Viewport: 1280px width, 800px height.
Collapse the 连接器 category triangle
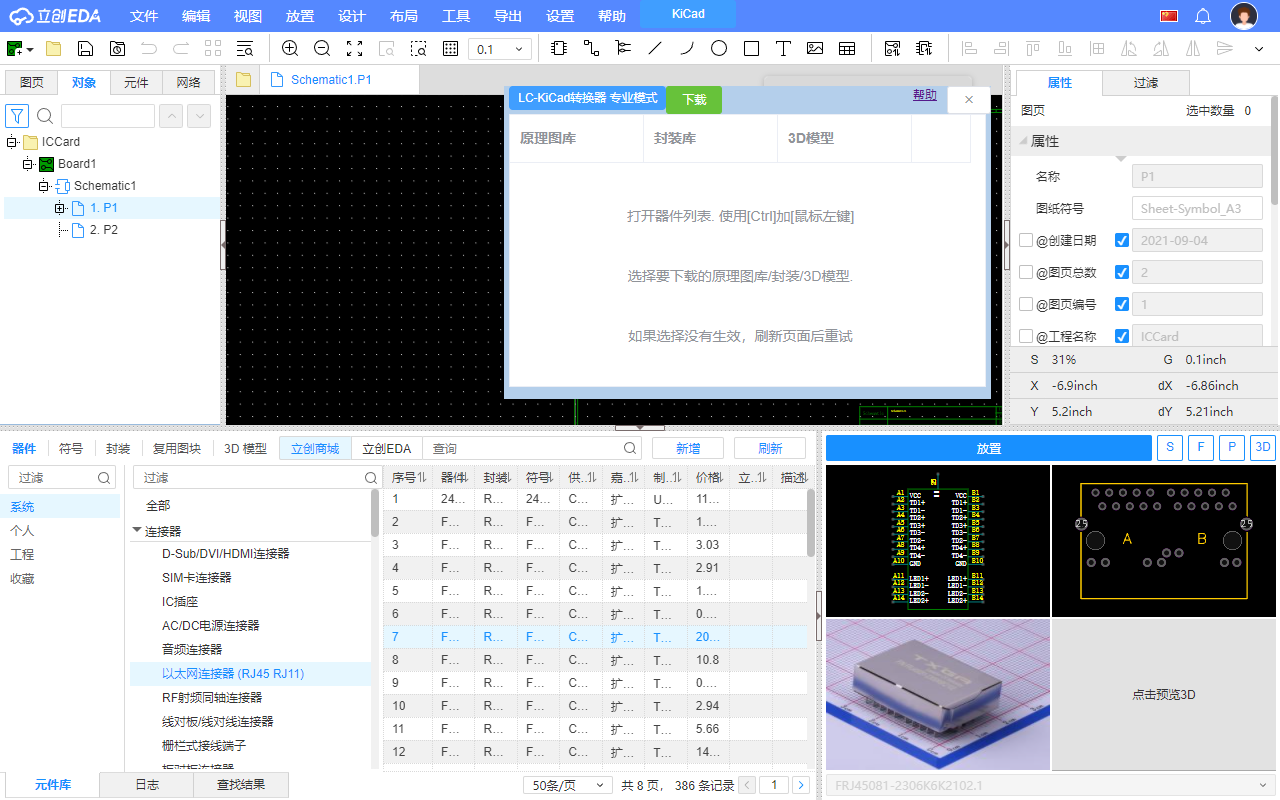[x=137, y=530]
